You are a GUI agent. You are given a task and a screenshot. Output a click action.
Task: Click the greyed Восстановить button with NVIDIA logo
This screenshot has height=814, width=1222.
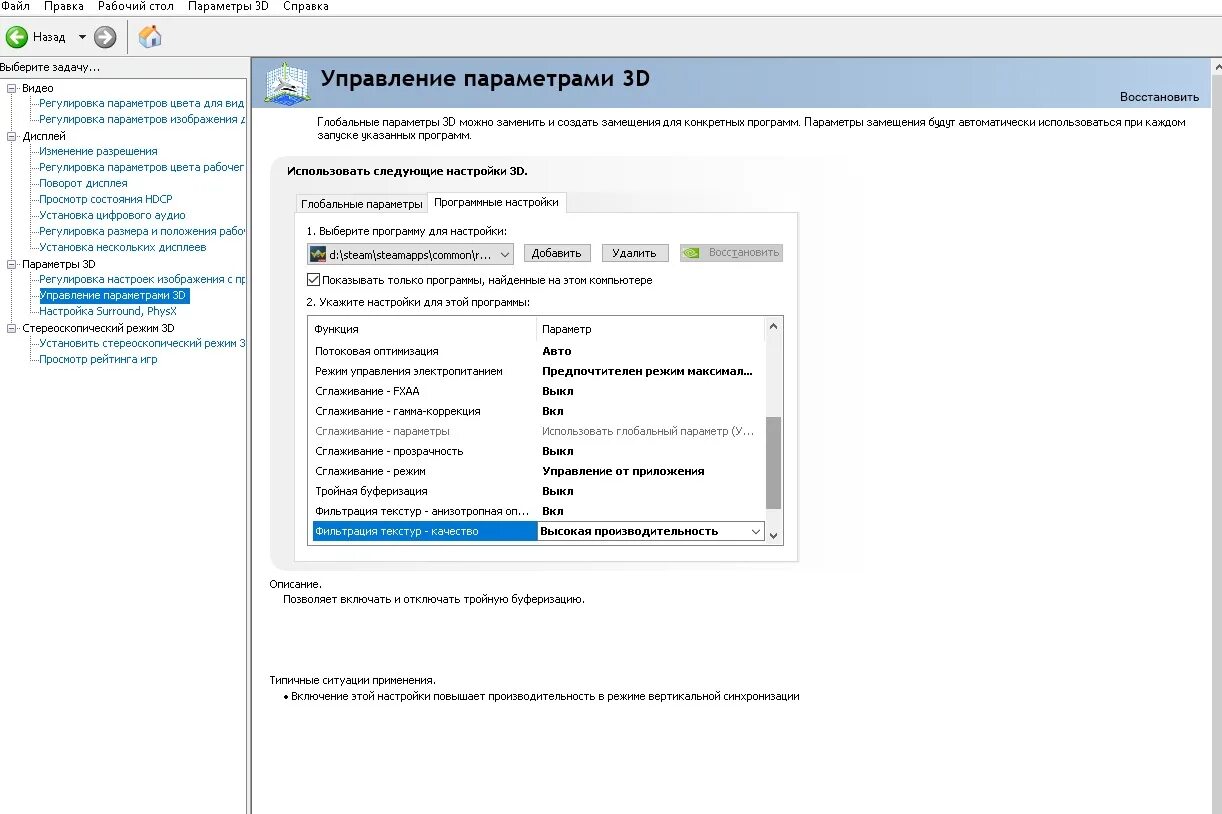tap(731, 253)
